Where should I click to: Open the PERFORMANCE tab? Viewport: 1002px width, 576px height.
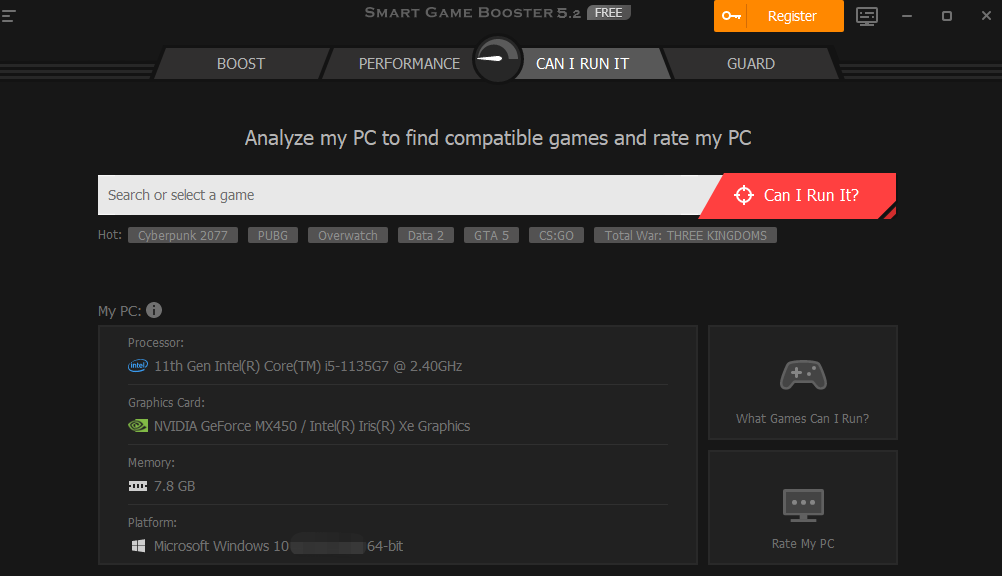coord(409,64)
